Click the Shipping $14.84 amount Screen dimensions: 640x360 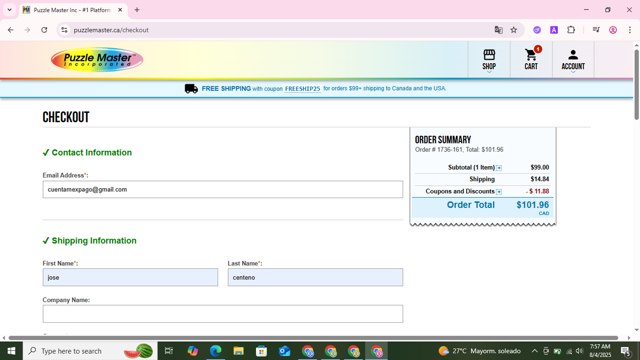coord(540,179)
